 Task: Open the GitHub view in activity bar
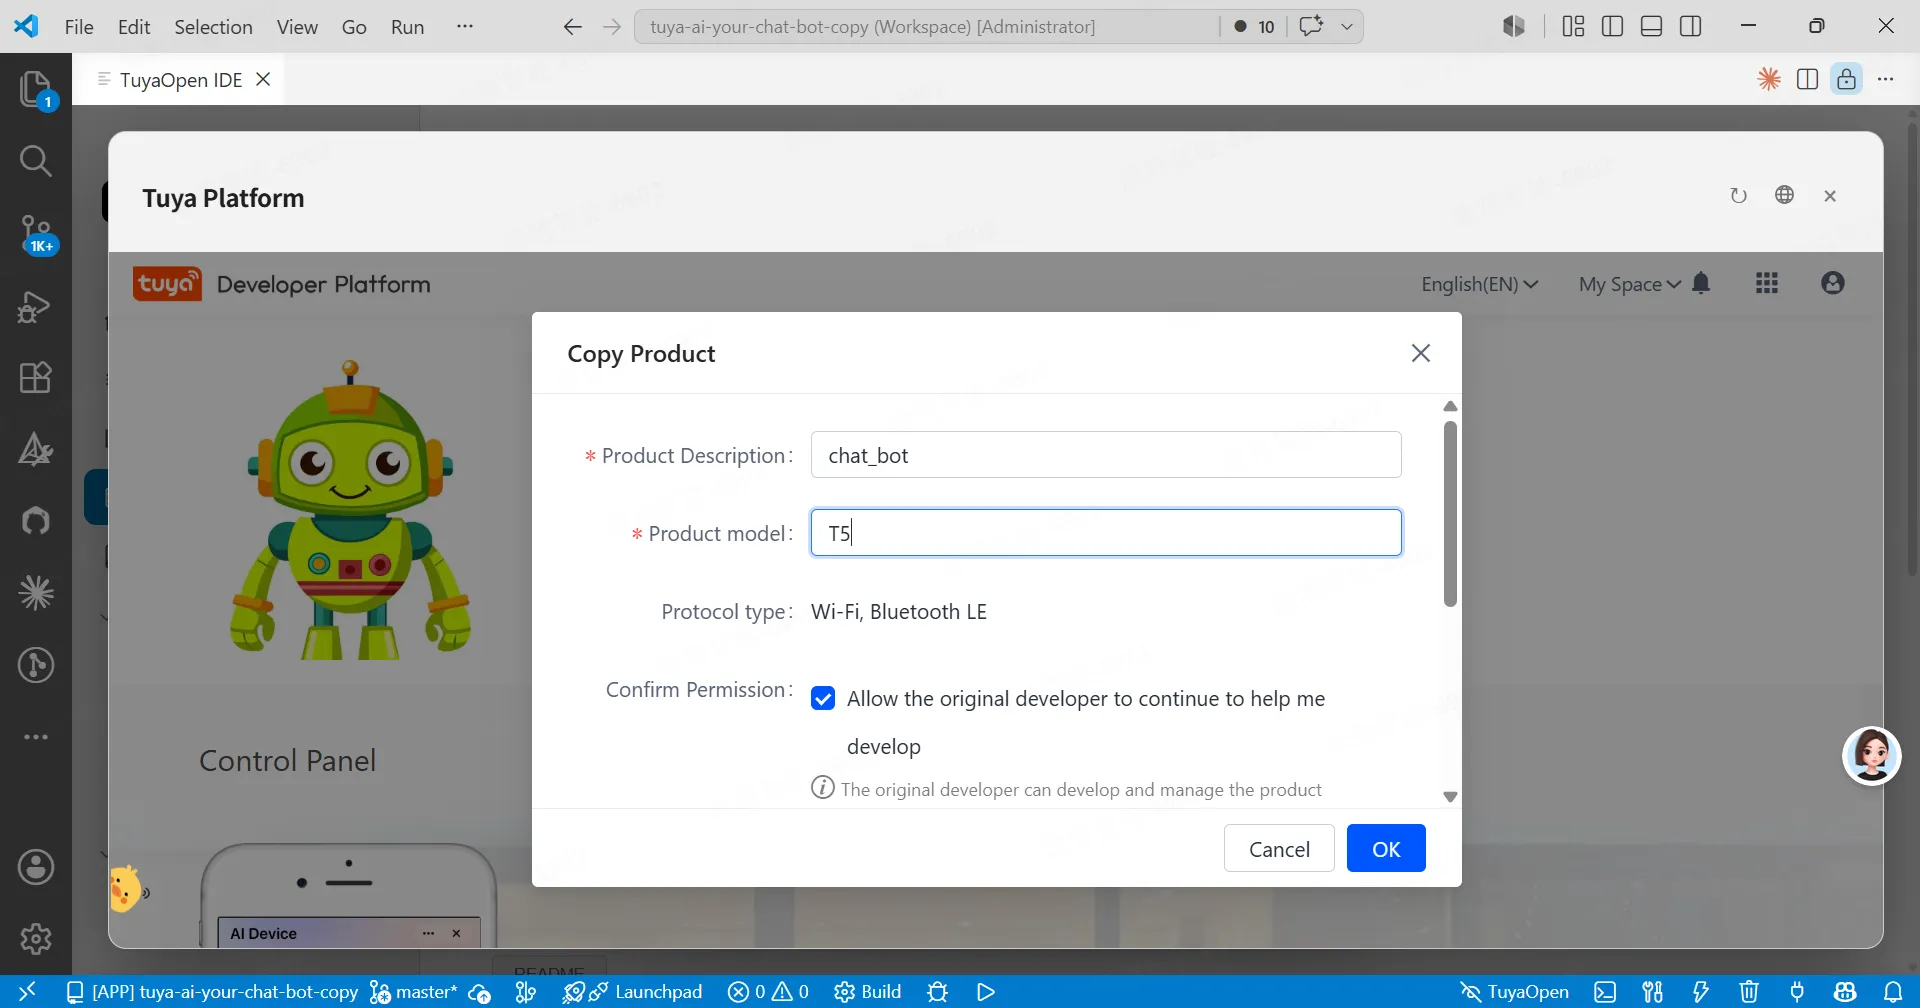coord(36,521)
